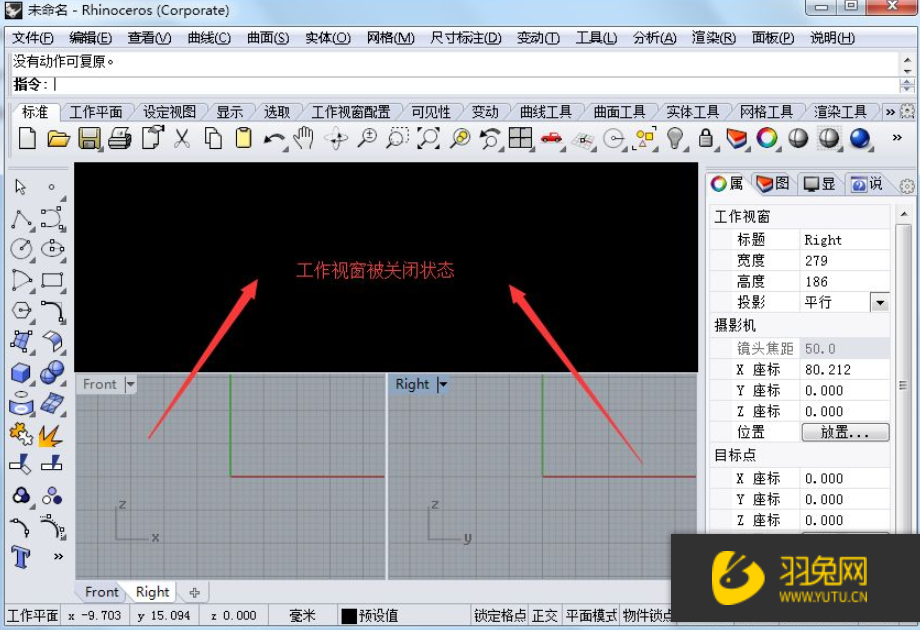The image size is (920, 630).
Task: Click 工作平面 label in the status bar
Action: click(33, 615)
